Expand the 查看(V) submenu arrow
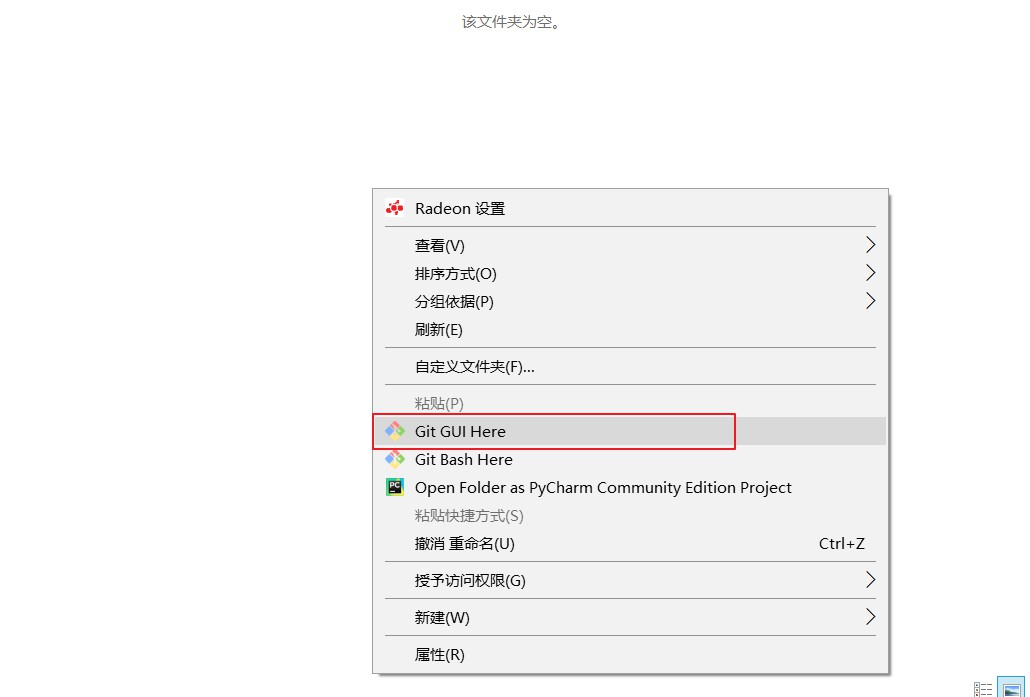The width and height of the screenshot is (1030, 697). (870, 245)
